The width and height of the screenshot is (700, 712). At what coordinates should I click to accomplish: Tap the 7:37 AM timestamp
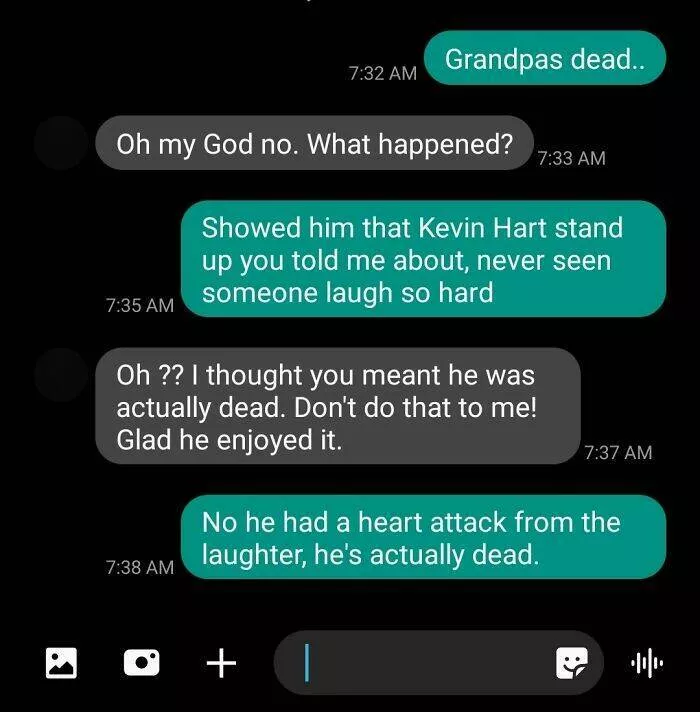(x=618, y=452)
